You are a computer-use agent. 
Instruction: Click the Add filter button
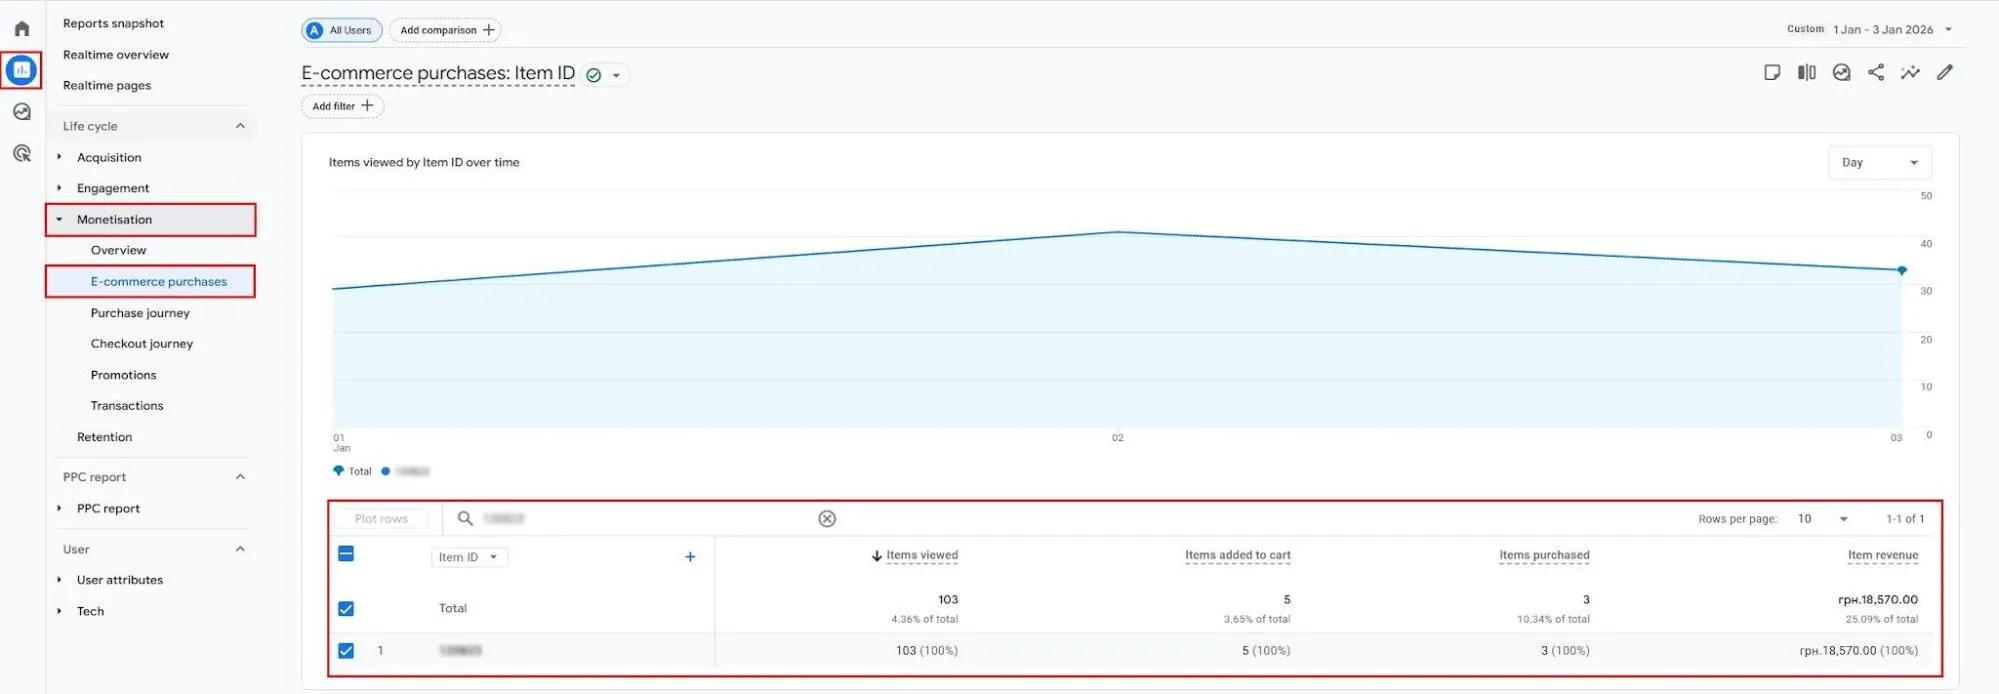tap(342, 106)
